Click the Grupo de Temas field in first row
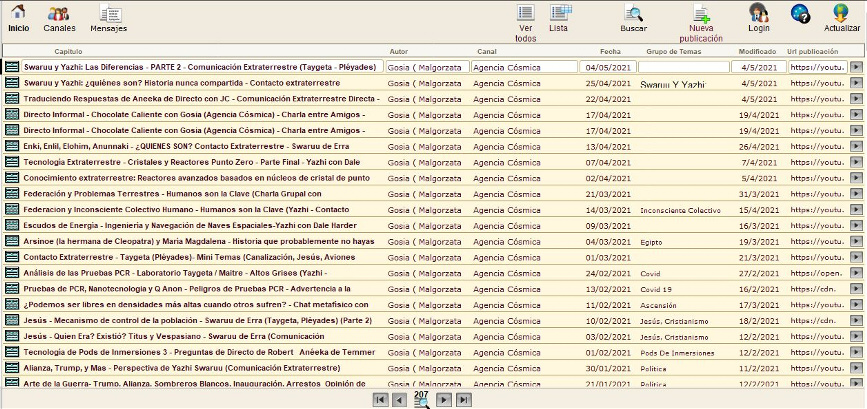Image resolution: width=867 pixels, height=409 pixels. (684, 67)
